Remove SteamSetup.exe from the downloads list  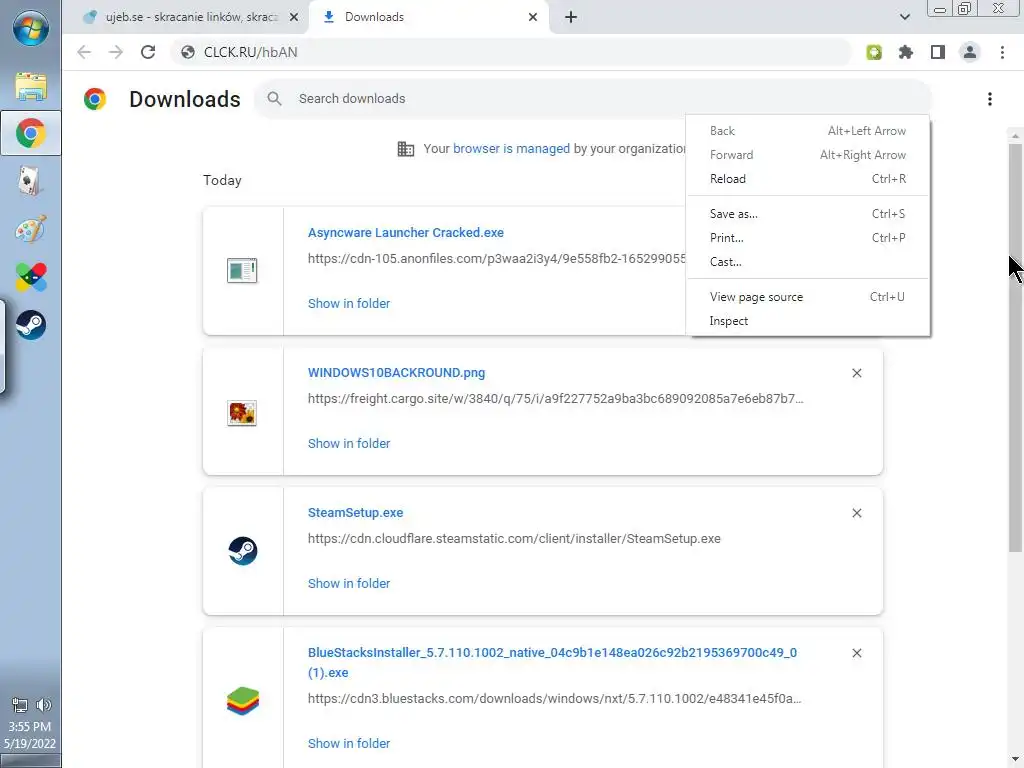(x=857, y=513)
